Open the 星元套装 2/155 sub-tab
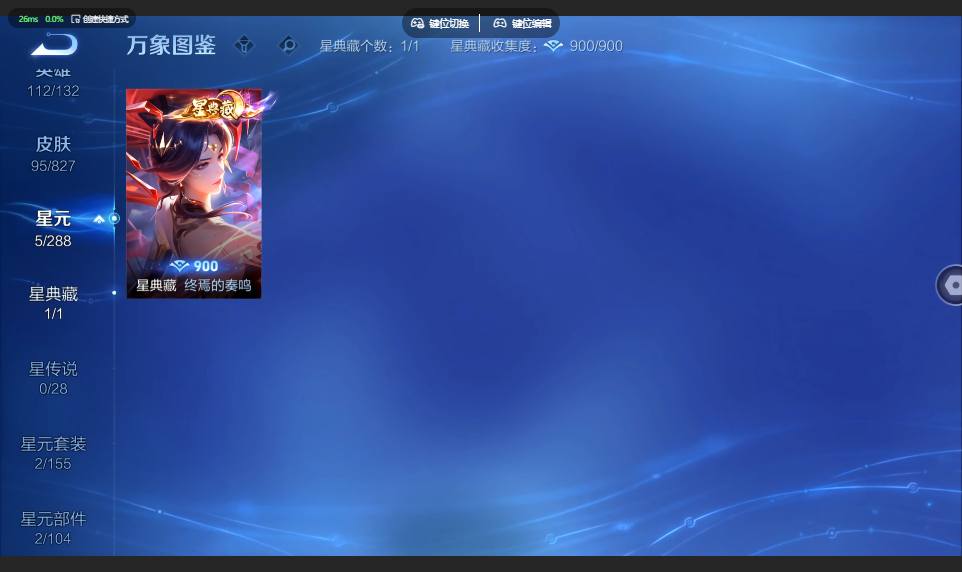 pyautogui.click(x=53, y=453)
